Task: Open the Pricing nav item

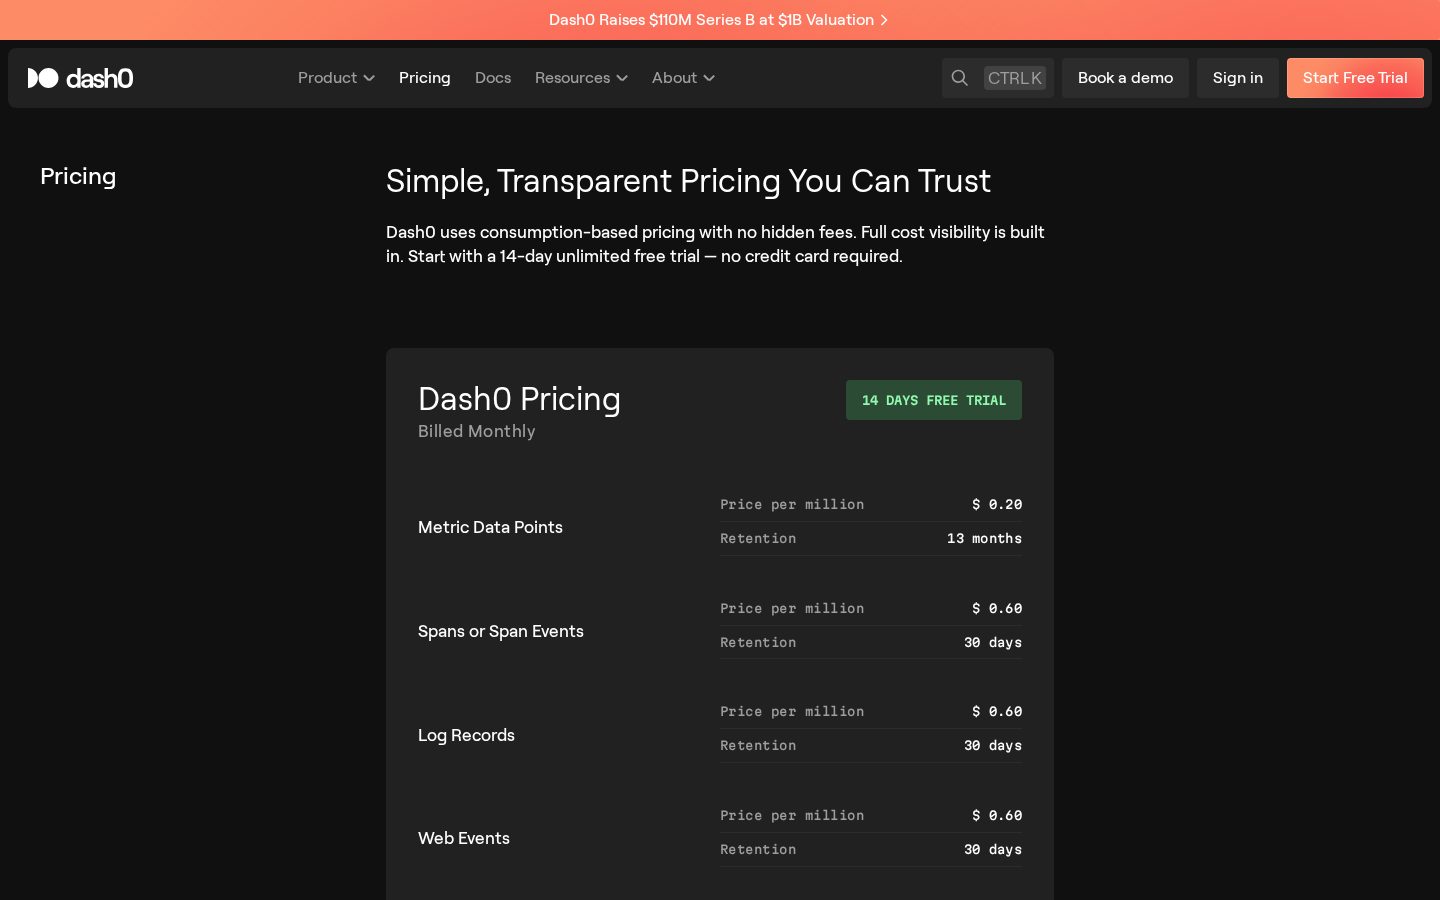Action: point(425,78)
